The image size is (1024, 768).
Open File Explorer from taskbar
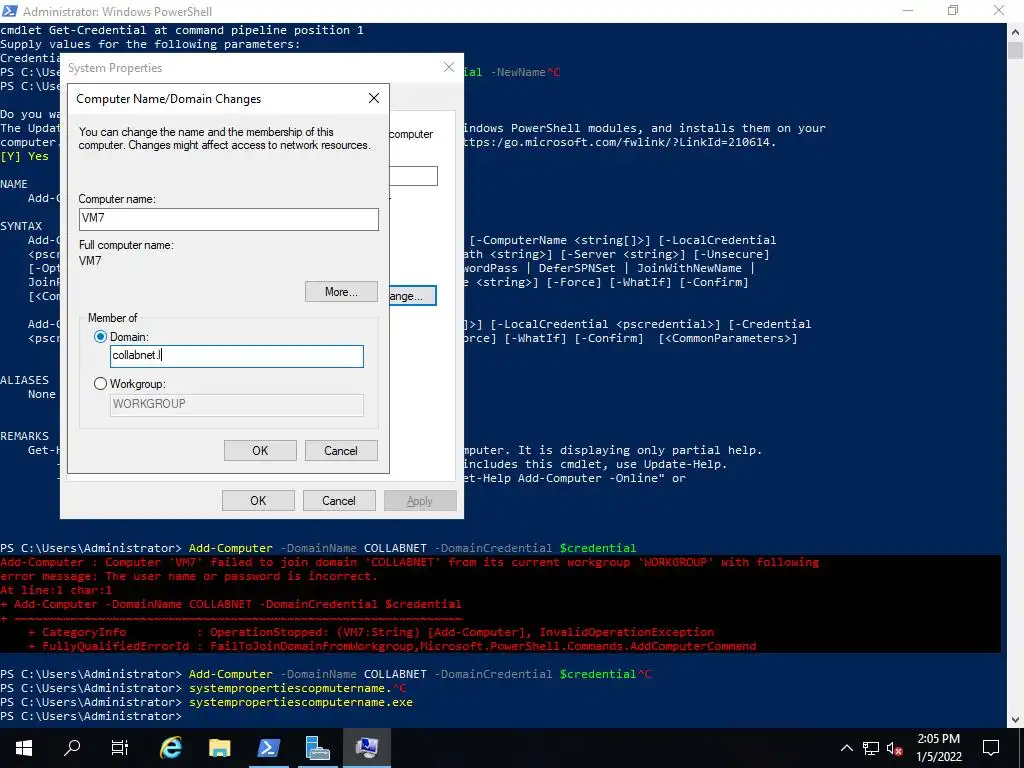pos(219,748)
